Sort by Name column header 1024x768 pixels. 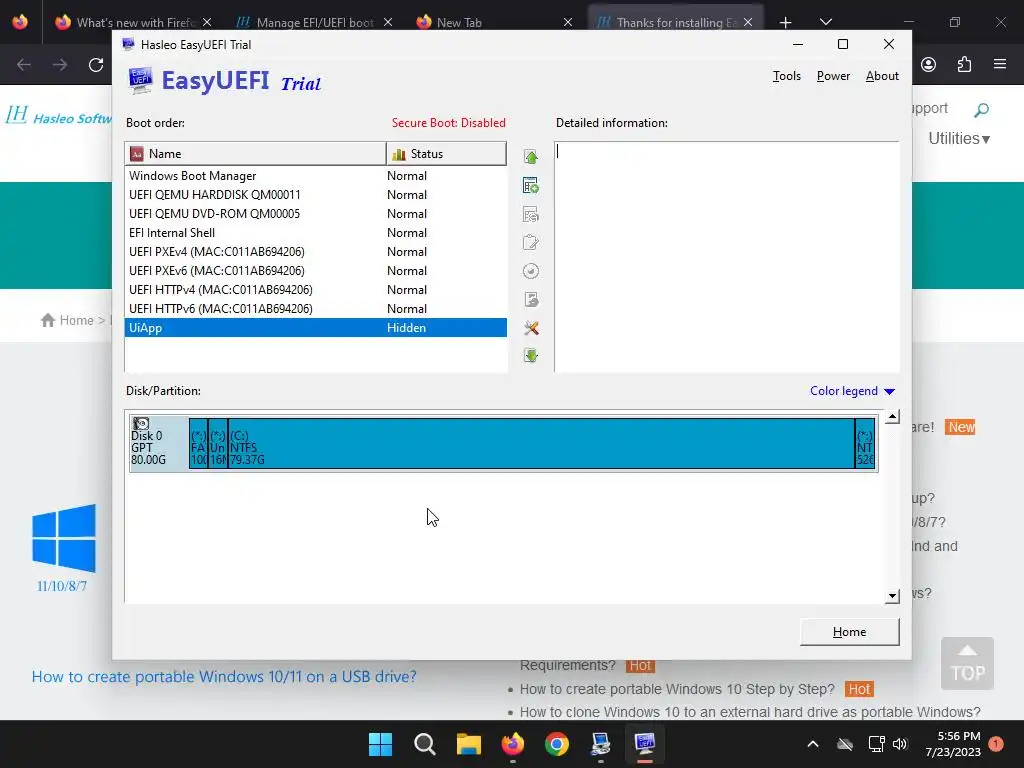255,153
